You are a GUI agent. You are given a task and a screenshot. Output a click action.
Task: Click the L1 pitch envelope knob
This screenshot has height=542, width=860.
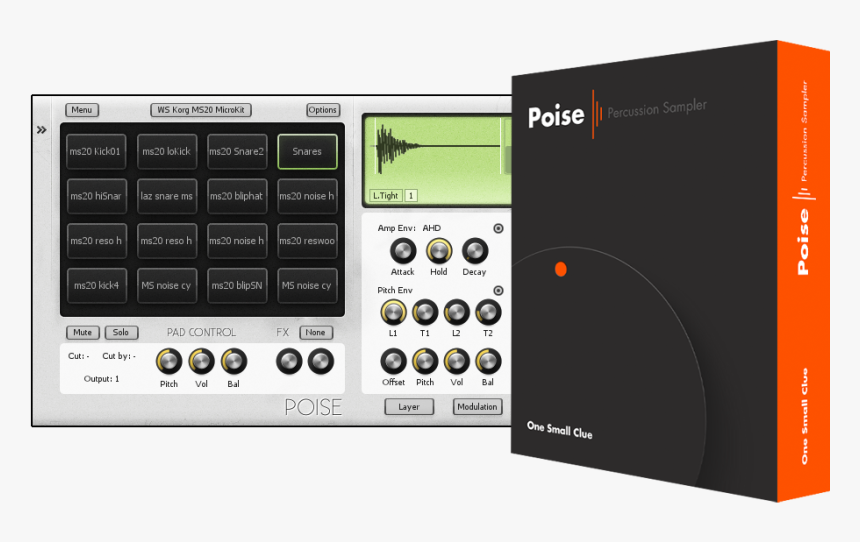click(394, 311)
